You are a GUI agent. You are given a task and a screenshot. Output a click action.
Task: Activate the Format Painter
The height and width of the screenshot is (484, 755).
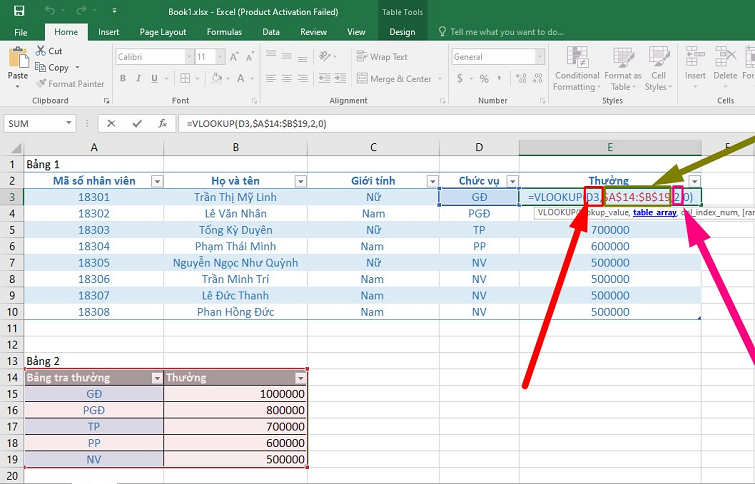pos(70,84)
